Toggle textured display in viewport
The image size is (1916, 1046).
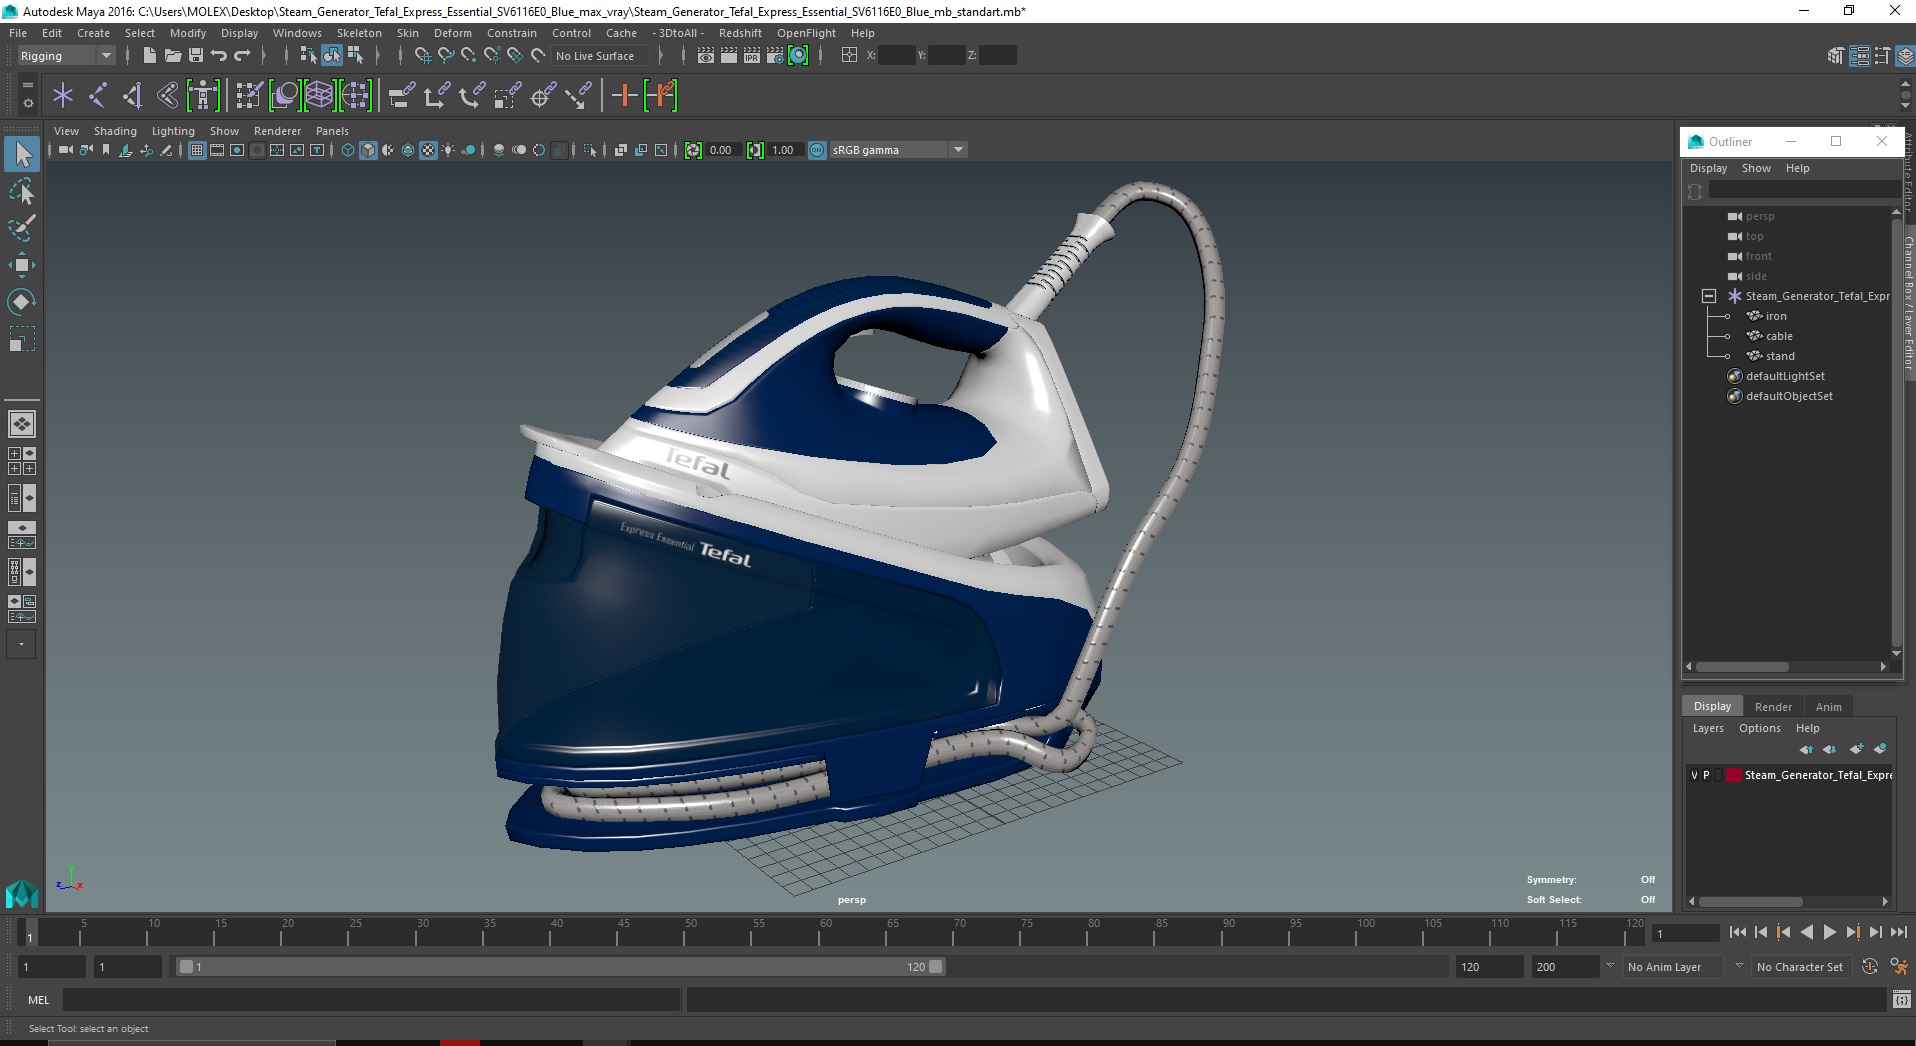[428, 150]
